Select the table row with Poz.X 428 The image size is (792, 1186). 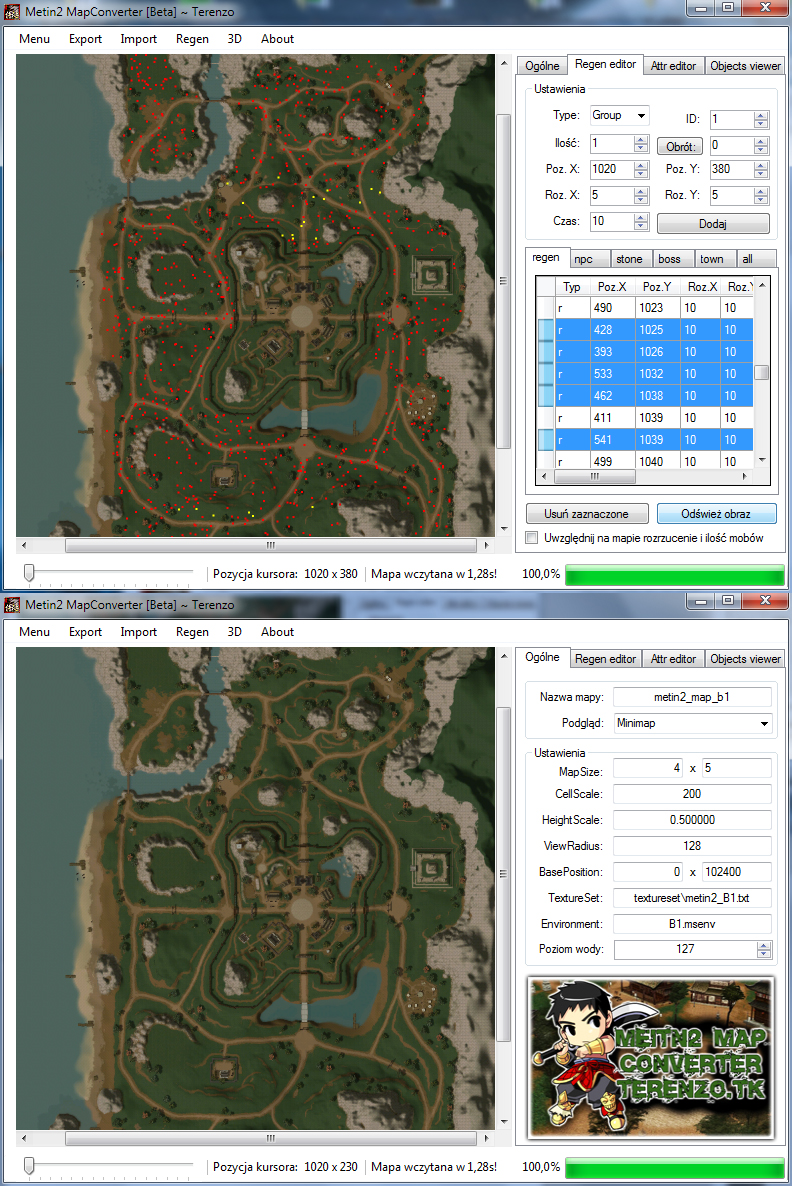pos(644,330)
